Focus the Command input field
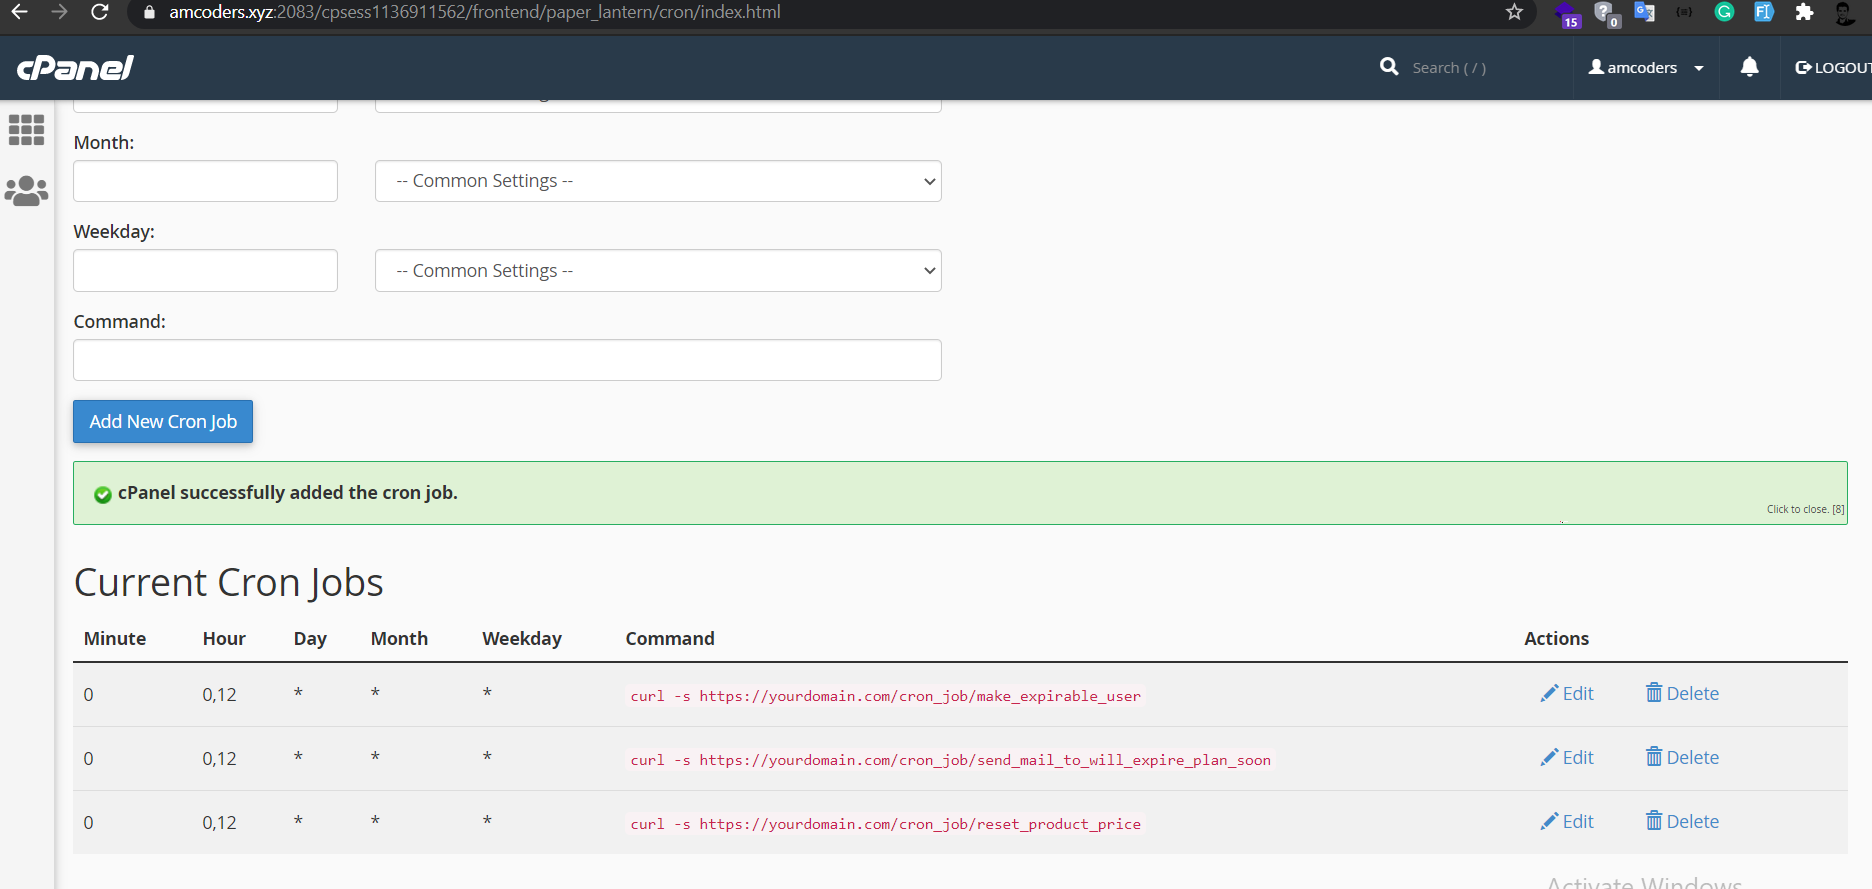The image size is (1872, 889). 507,360
